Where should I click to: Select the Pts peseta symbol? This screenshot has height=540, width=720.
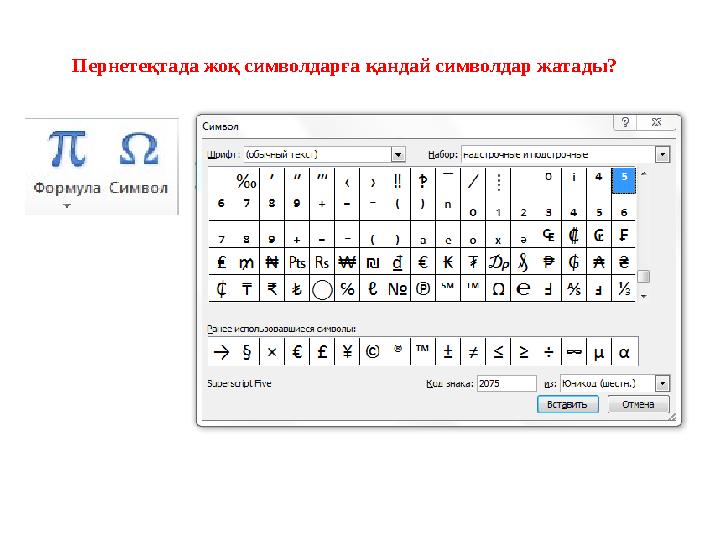pyautogui.click(x=297, y=262)
